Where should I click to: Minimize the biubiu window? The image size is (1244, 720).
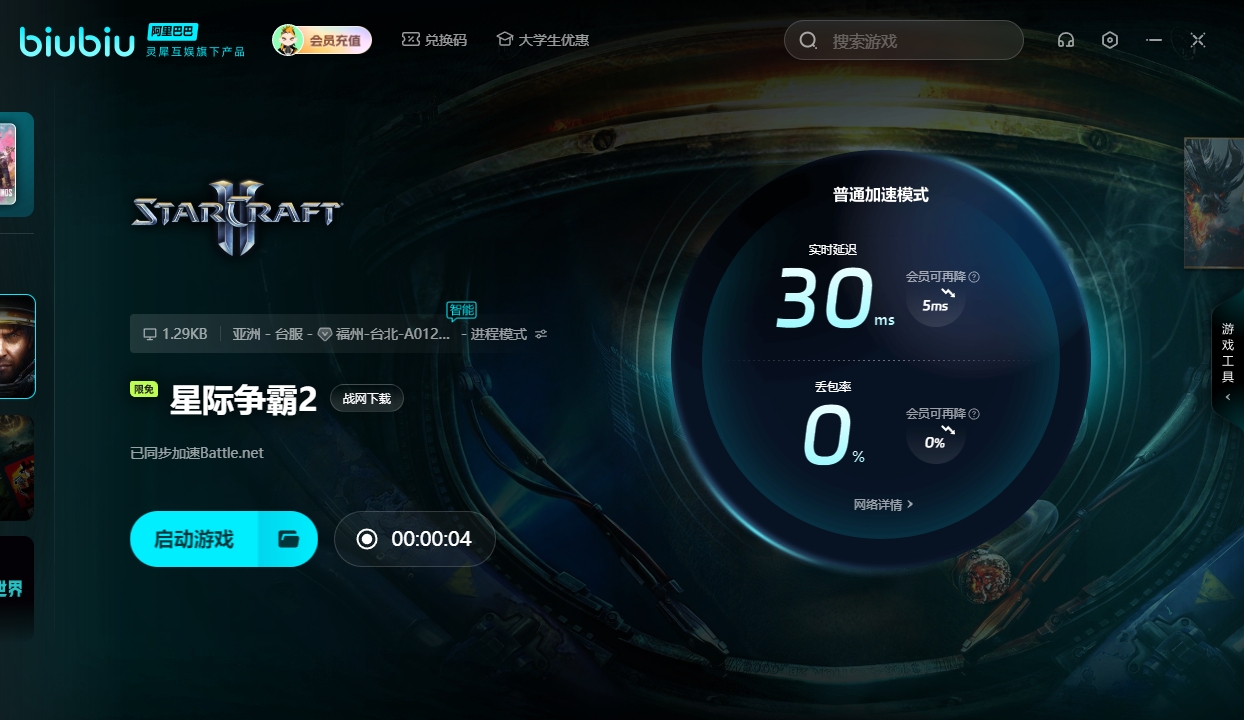pos(1154,40)
